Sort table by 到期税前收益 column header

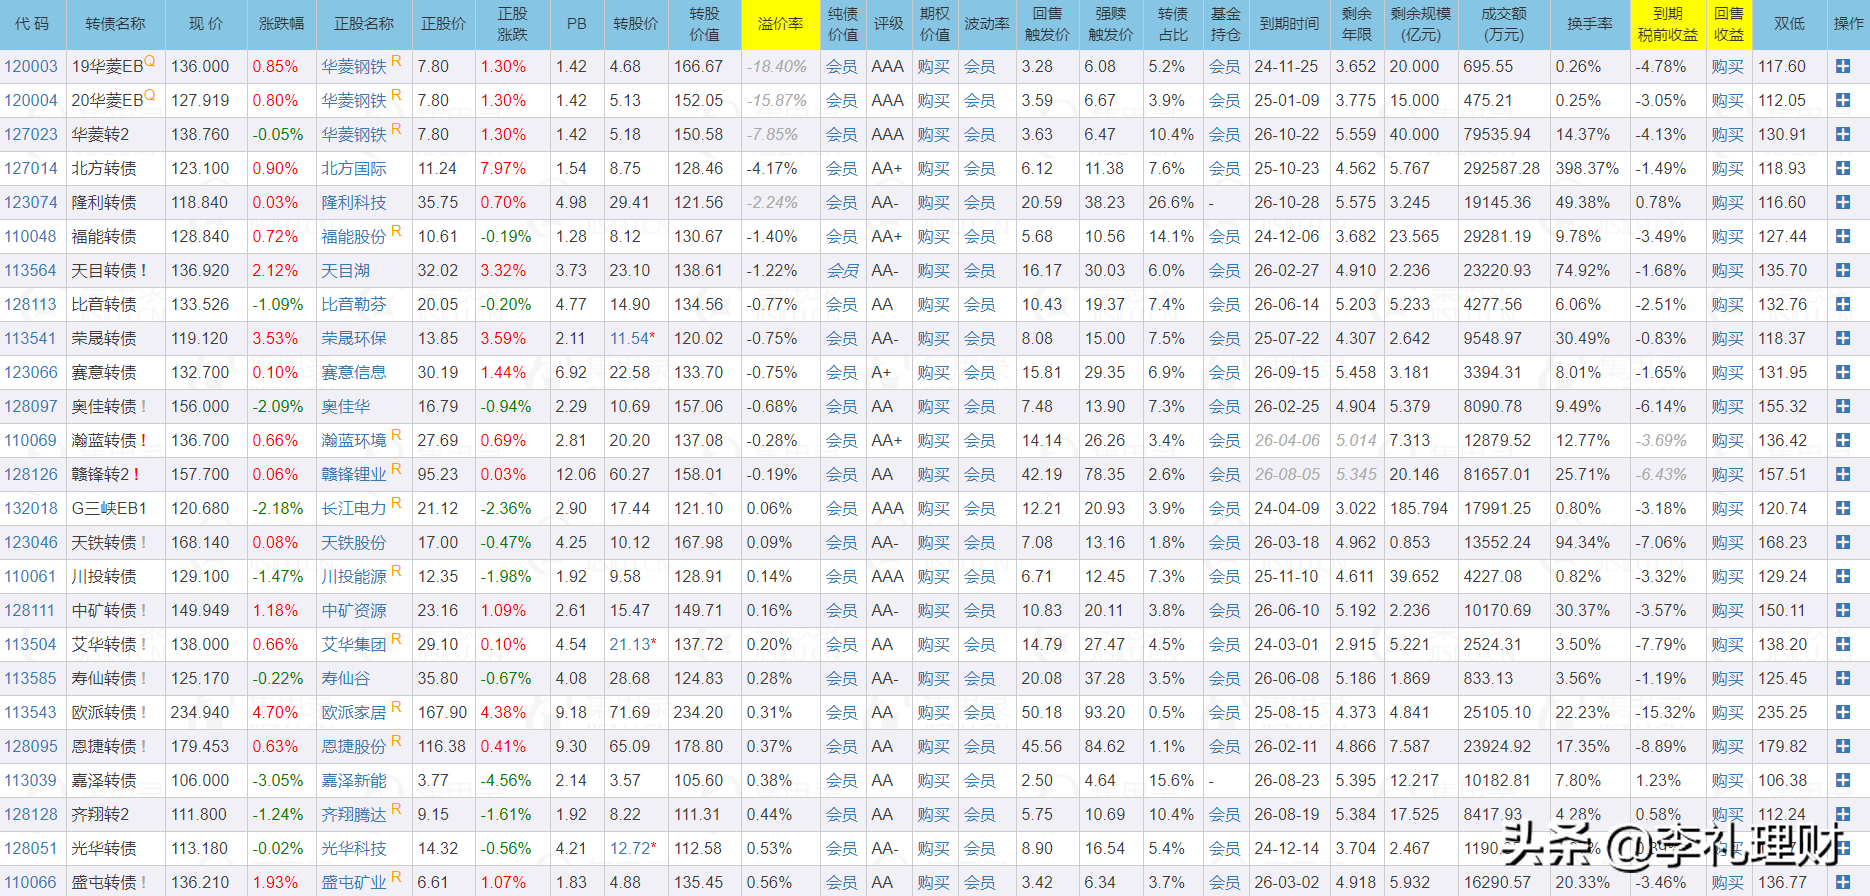click(x=1667, y=24)
